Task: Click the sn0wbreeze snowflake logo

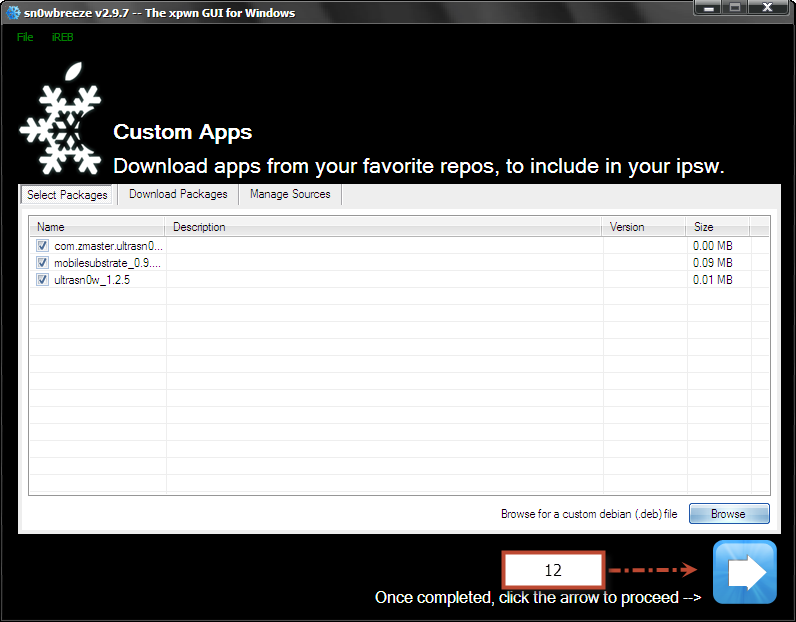Action: click(x=62, y=124)
